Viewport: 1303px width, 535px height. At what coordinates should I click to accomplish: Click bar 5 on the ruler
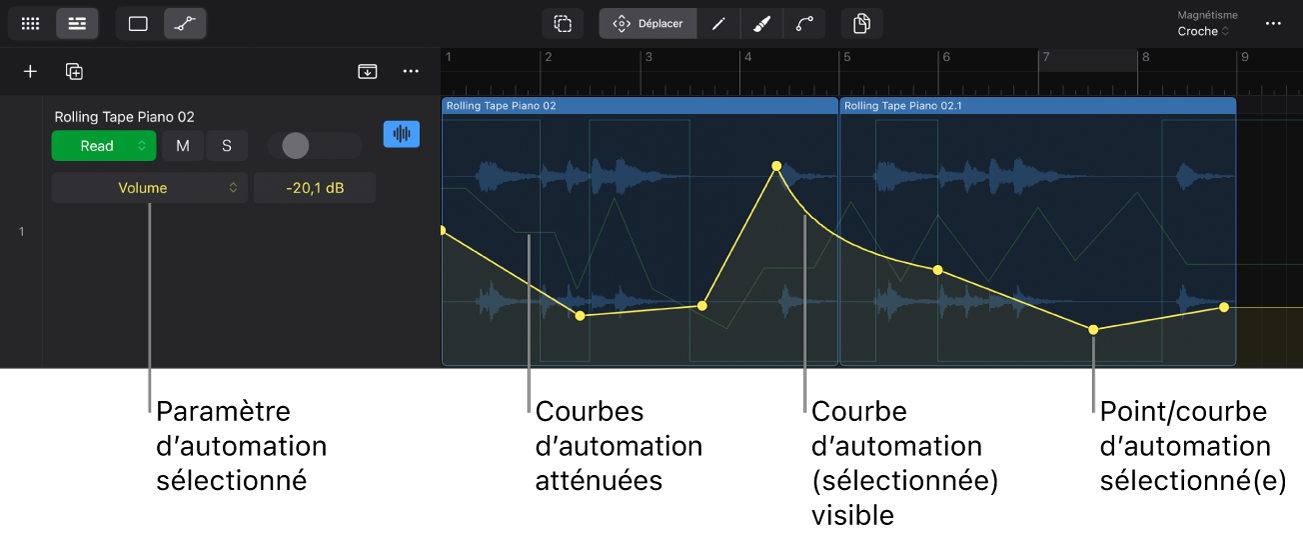[846, 58]
